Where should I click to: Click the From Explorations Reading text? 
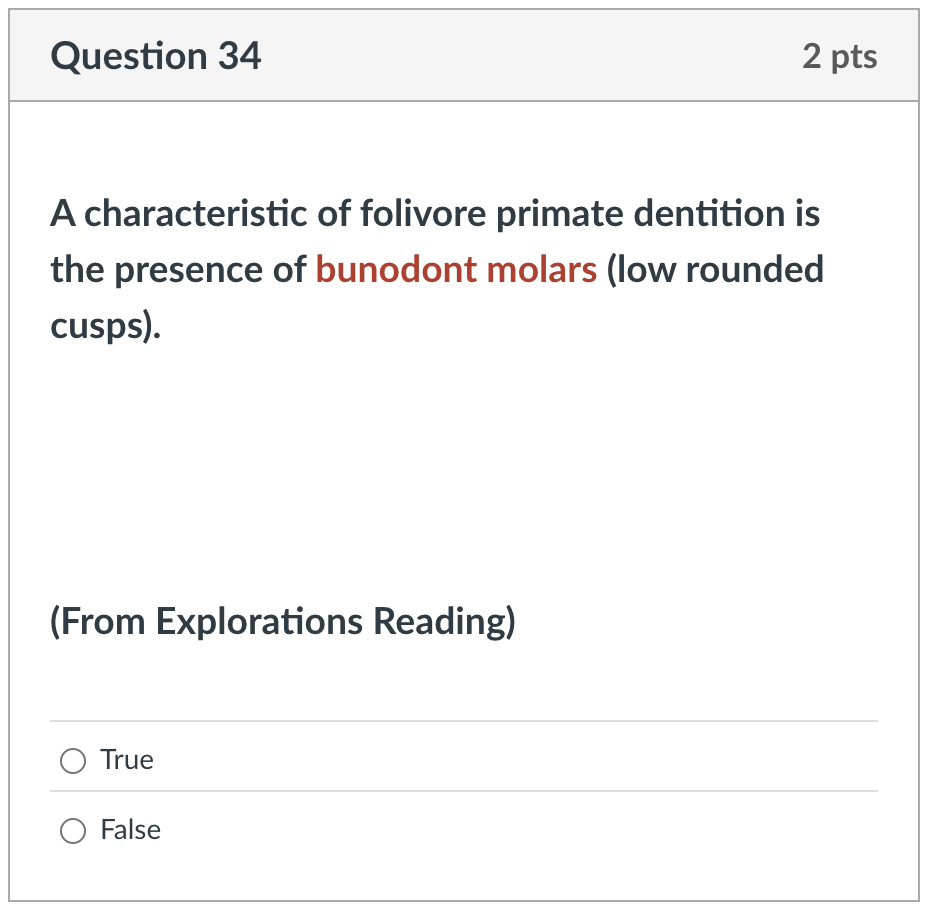pyautogui.click(x=282, y=621)
